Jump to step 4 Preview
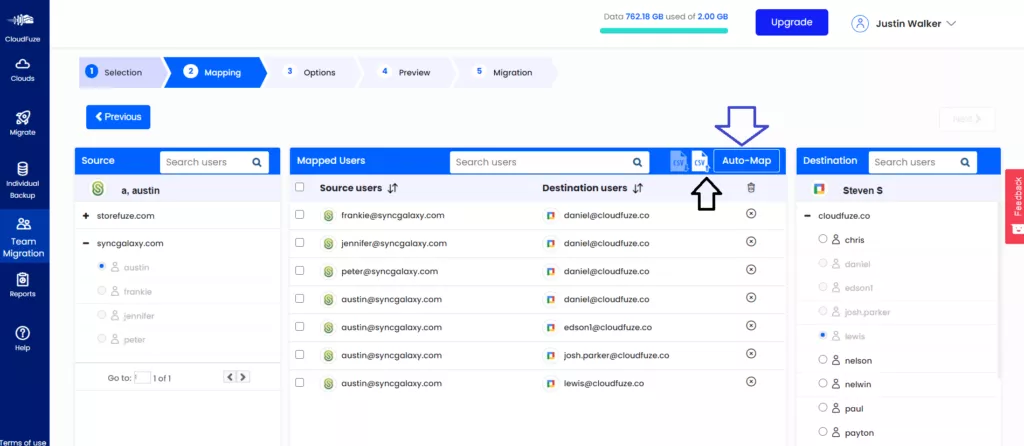This screenshot has width=1024, height=446. point(406,72)
